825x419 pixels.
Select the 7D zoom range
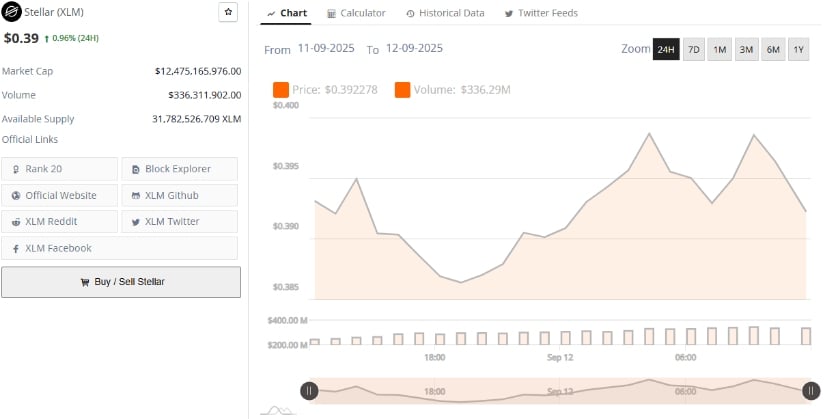(693, 49)
